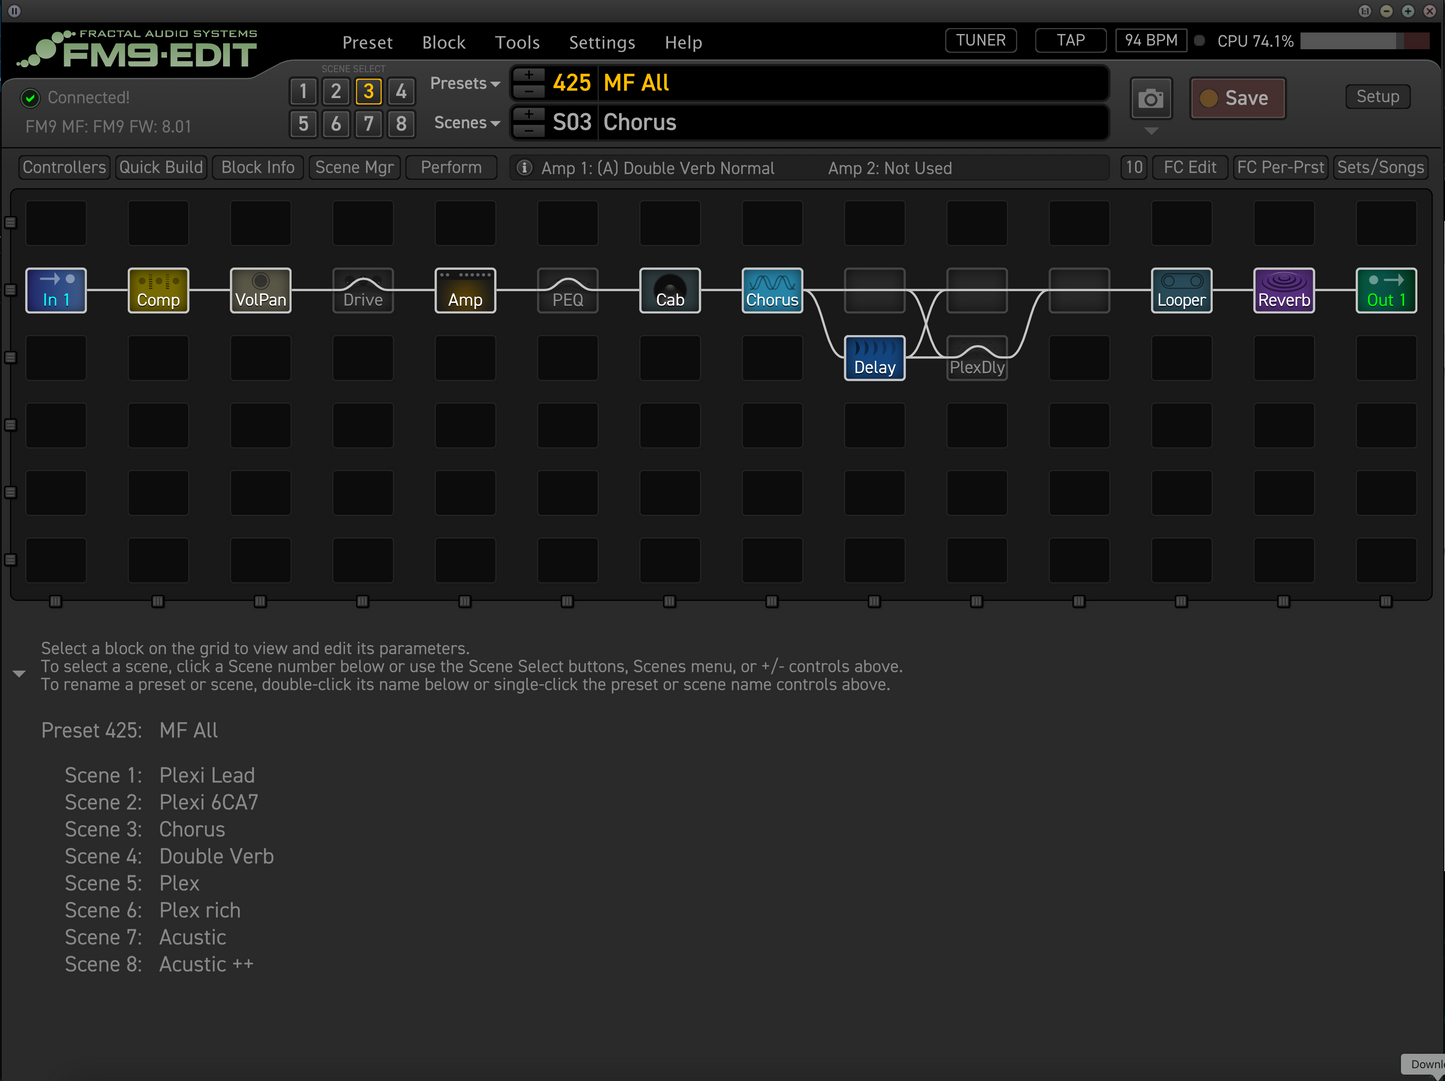Select the Reverb block

point(1284,290)
